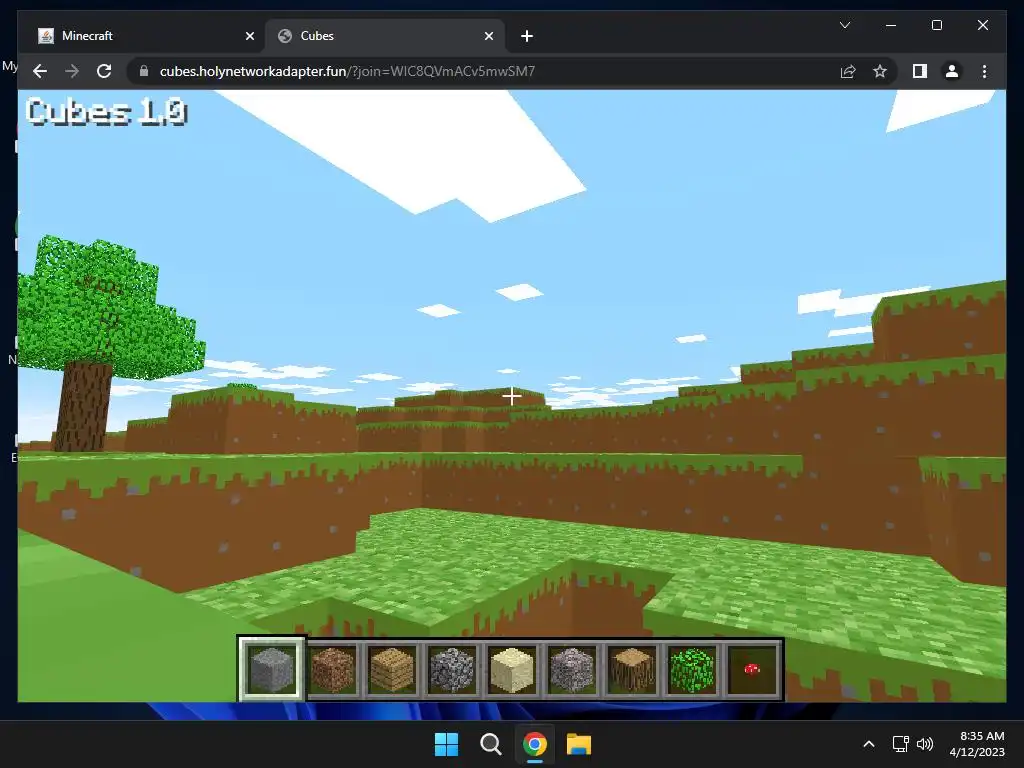This screenshot has height=768, width=1024.
Task: Select the sand block in hotbar
Action: (x=512, y=669)
